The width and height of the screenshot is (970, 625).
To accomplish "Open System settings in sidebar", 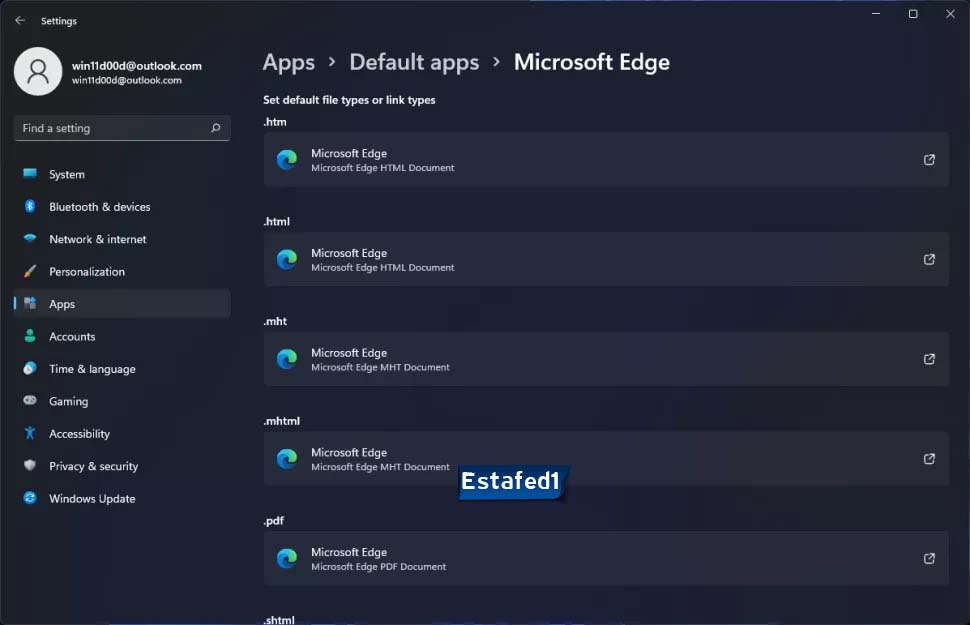I will 67,174.
